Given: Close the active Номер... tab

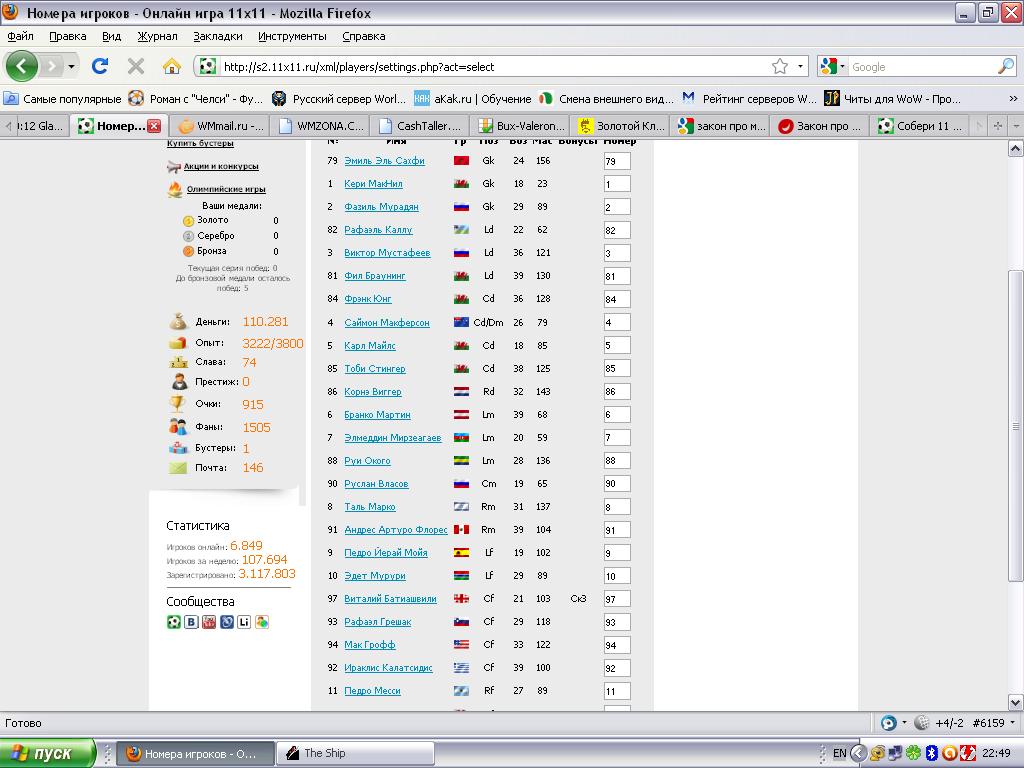Looking at the screenshot, I should click(154, 126).
